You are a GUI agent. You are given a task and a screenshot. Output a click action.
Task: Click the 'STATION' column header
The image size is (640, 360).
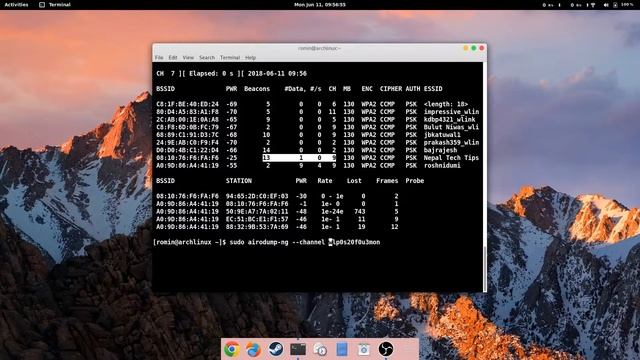click(x=239, y=180)
